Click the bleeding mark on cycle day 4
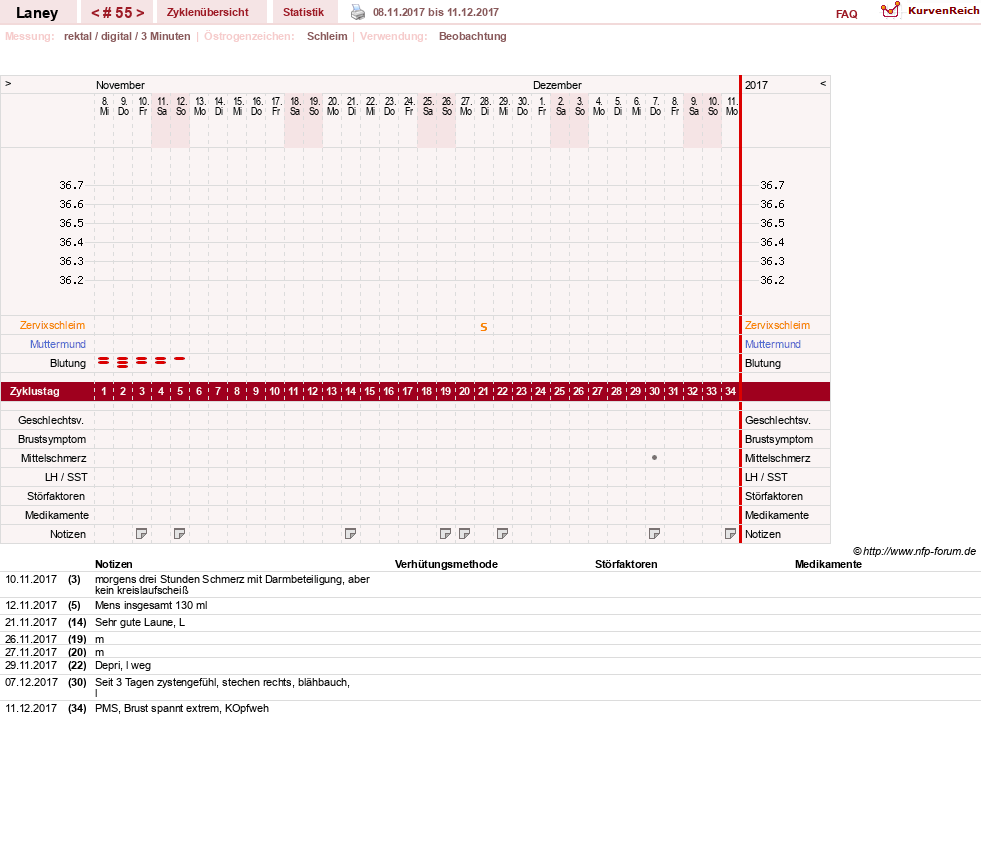This screenshot has width=981, height=851. click(x=161, y=361)
